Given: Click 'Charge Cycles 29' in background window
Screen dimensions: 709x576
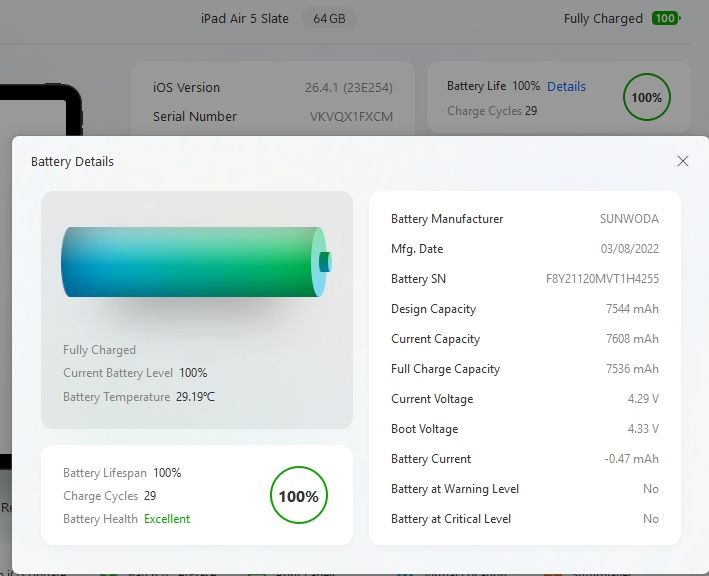Looking at the screenshot, I should pos(492,111).
